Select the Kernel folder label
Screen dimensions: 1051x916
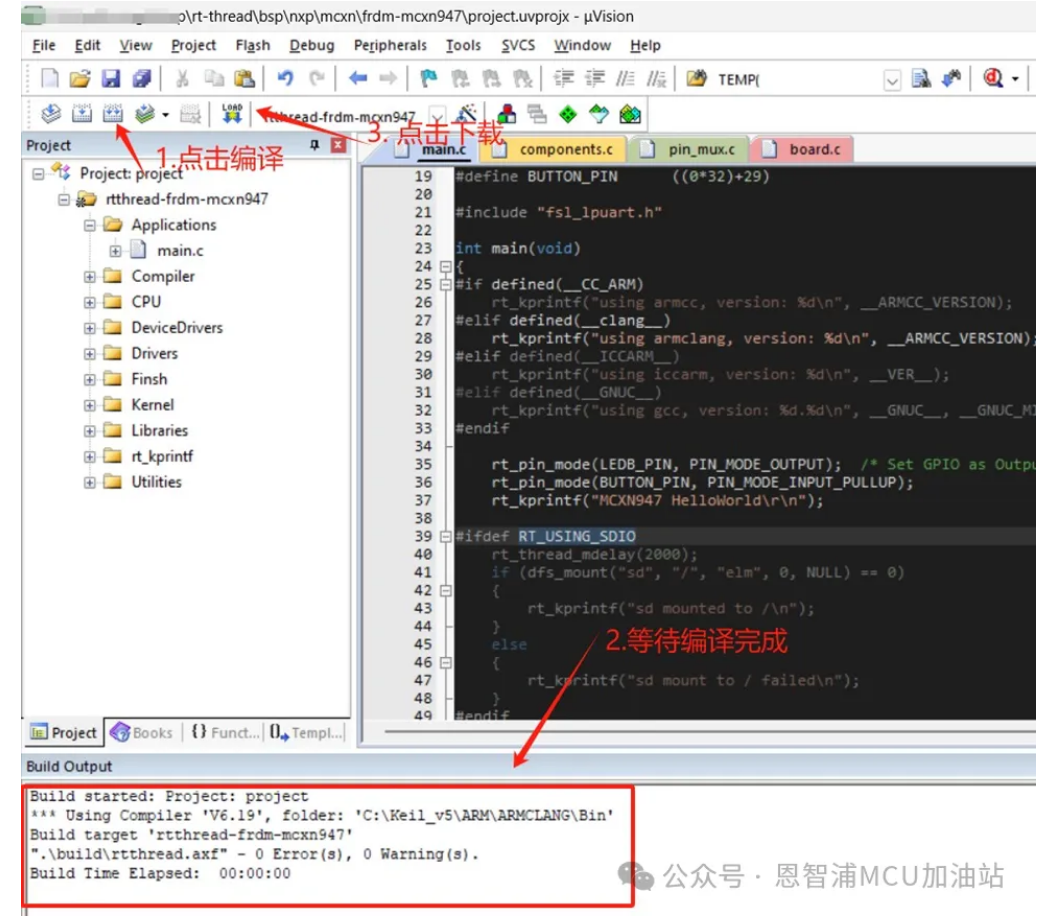[153, 405]
